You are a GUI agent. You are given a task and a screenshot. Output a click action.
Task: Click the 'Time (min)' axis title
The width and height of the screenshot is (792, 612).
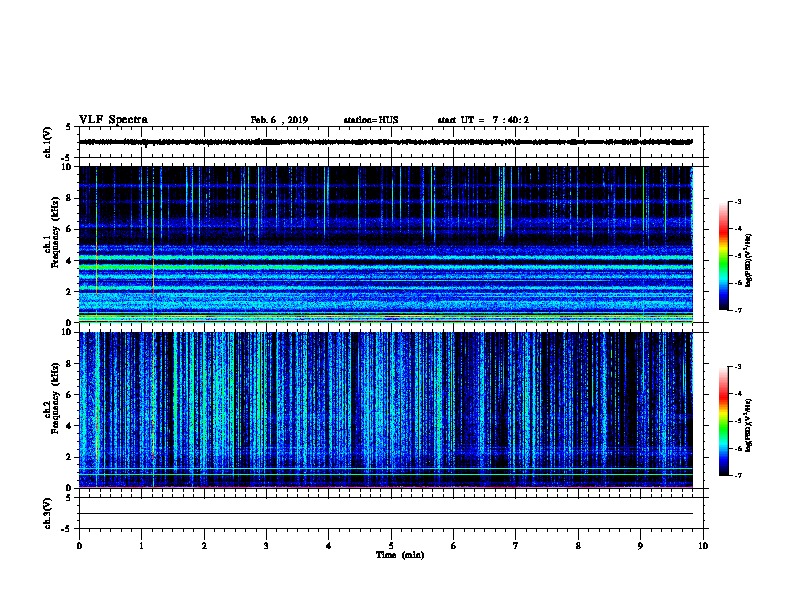tap(400, 555)
